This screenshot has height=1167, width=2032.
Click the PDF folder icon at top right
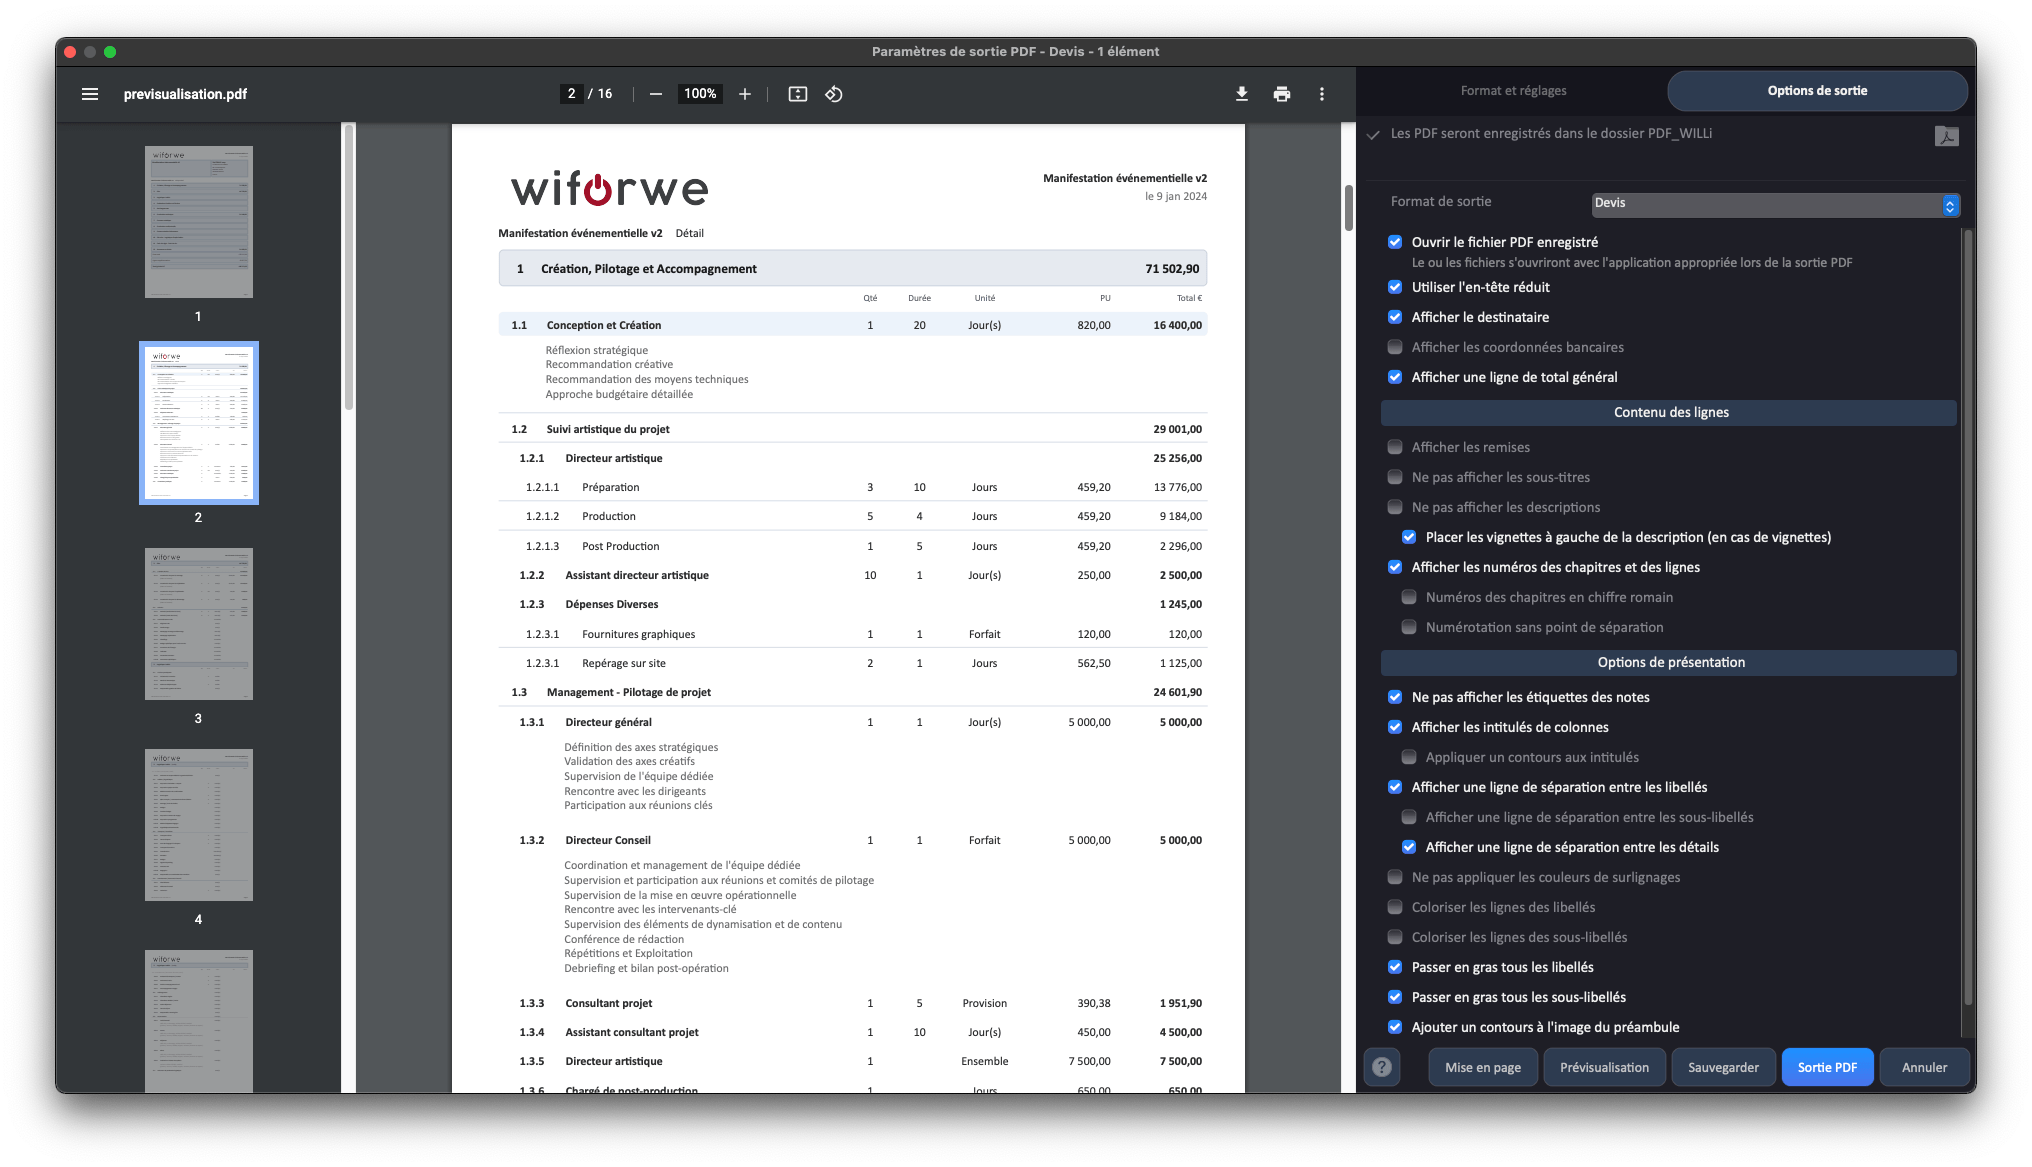click(x=1946, y=136)
